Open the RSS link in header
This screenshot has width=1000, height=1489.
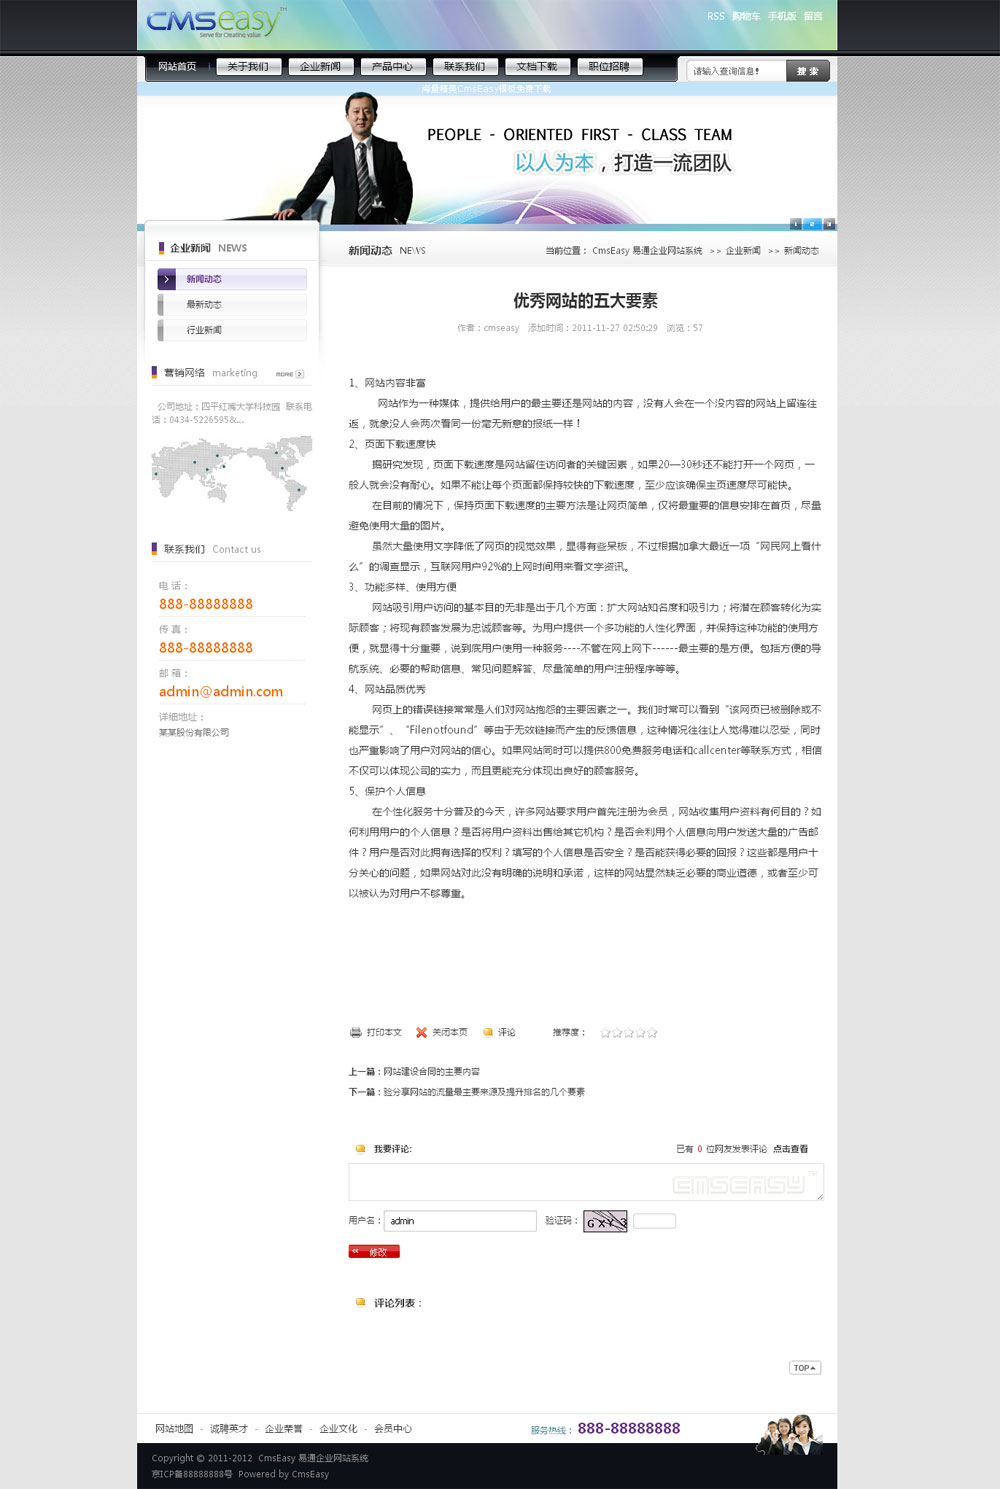click(715, 16)
